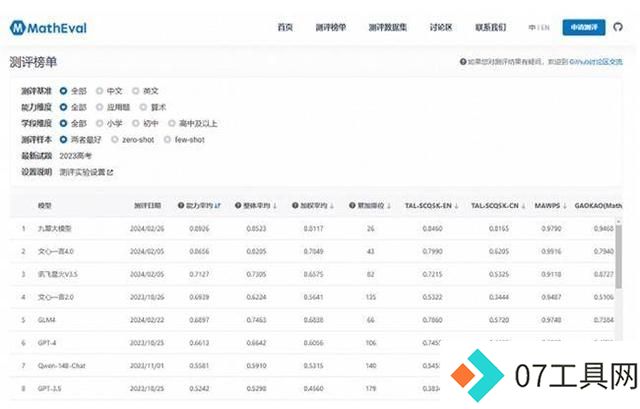Select 全部 in the 学段维度 row

pyautogui.click(x=63, y=123)
